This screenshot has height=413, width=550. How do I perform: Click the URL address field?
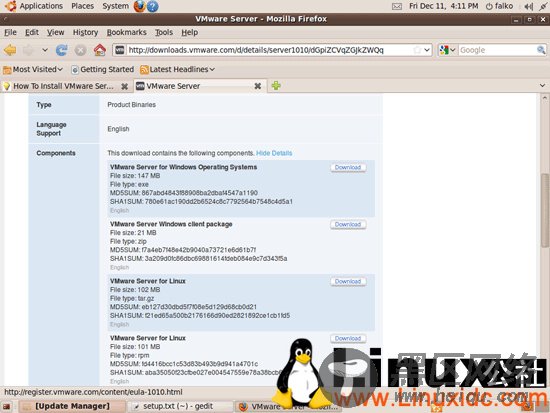(269, 50)
